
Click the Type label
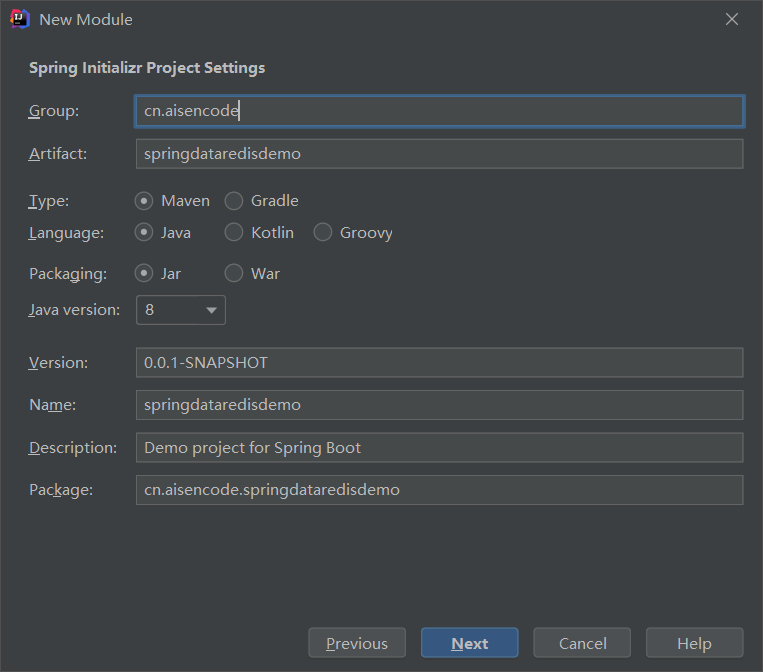[49, 201]
